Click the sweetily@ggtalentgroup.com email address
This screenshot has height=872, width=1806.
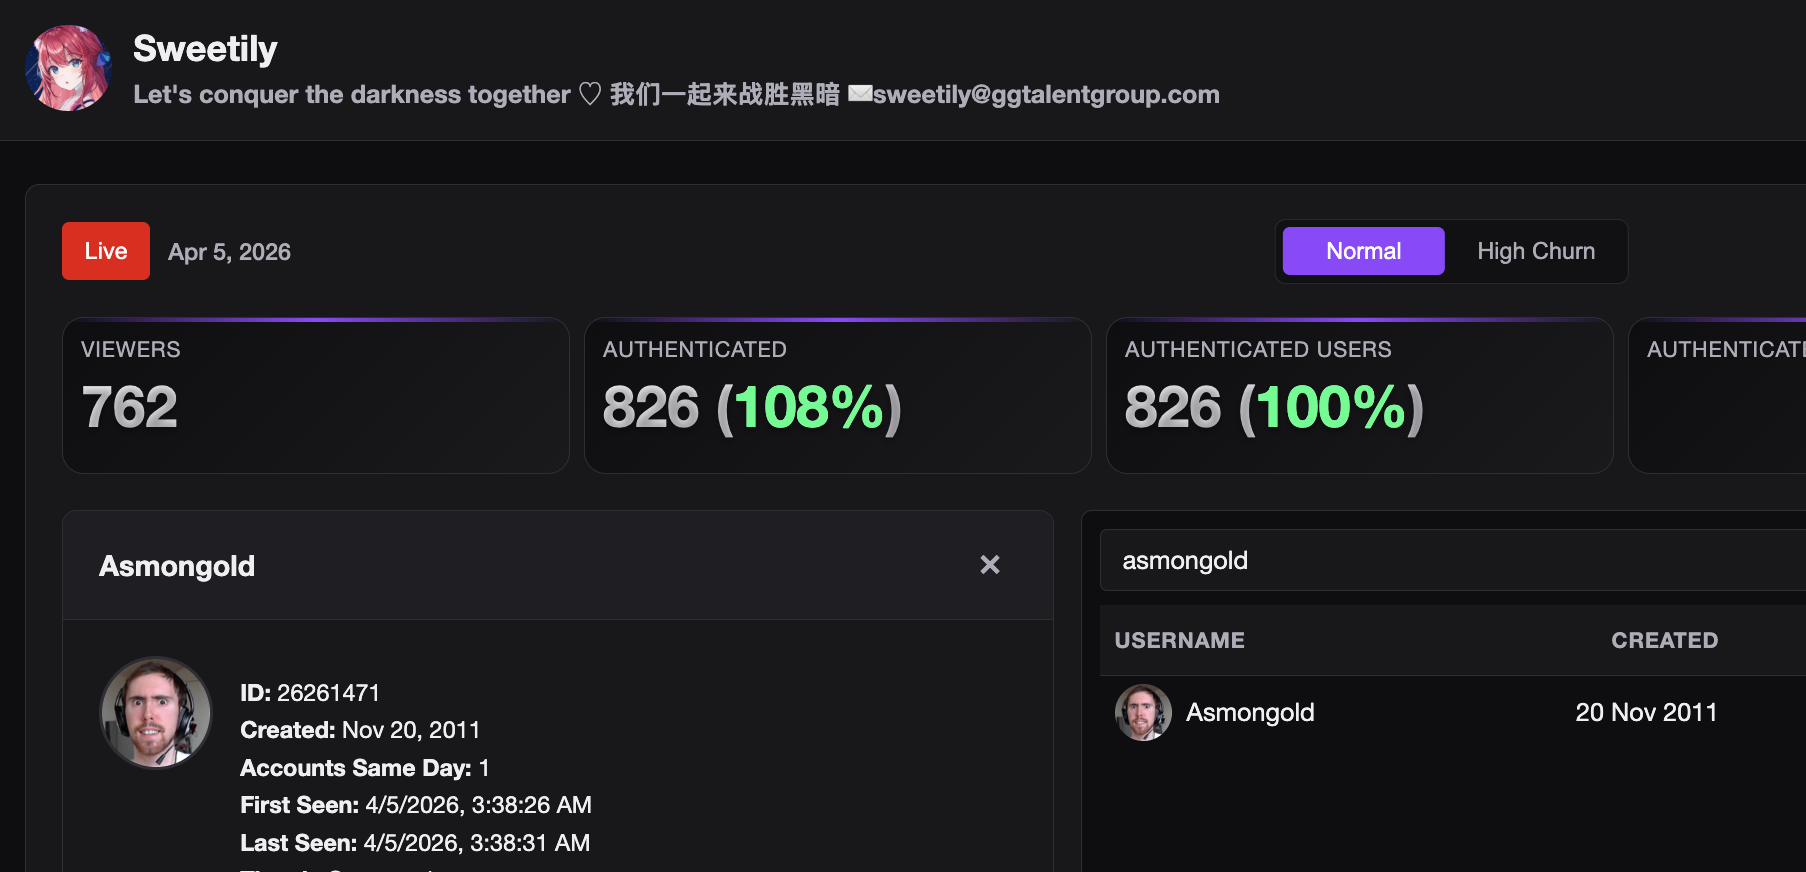click(x=1046, y=94)
